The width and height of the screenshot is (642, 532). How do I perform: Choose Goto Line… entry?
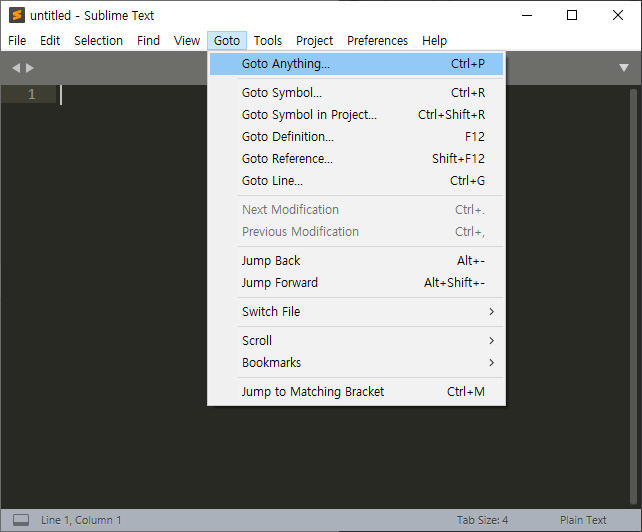coord(356,181)
